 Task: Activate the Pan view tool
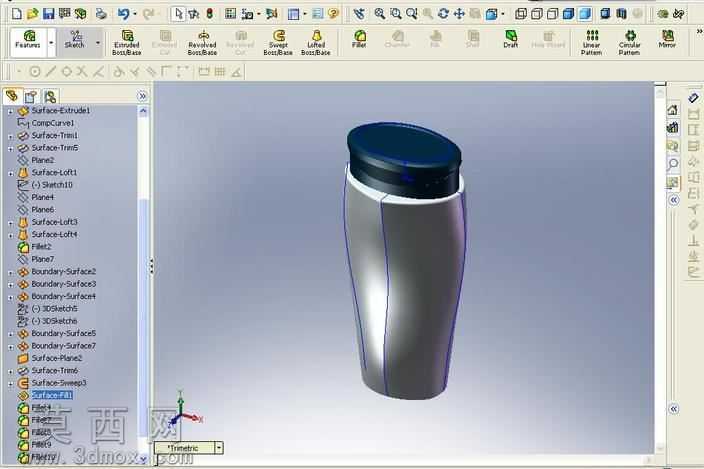click(459, 14)
